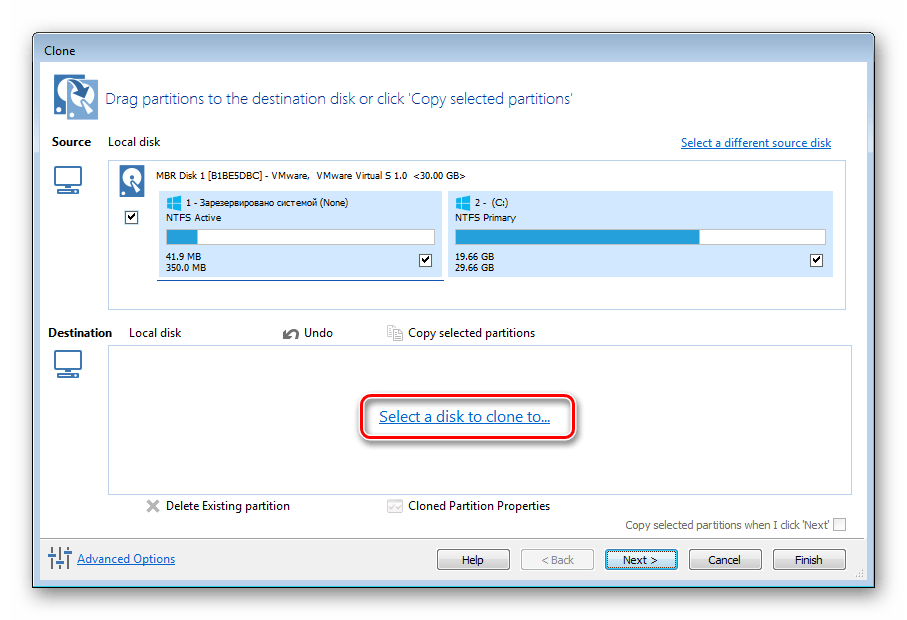Click the Windows logo on partition 1
Viewport: 907px width, 620px height.
tap(174, 203)
